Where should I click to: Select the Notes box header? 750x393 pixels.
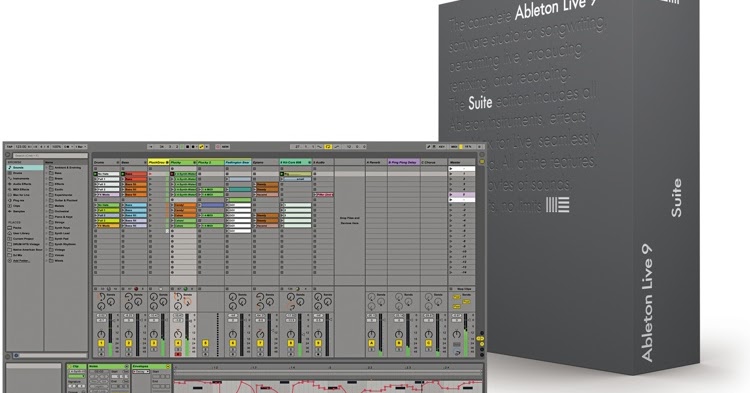coord(109,366)
